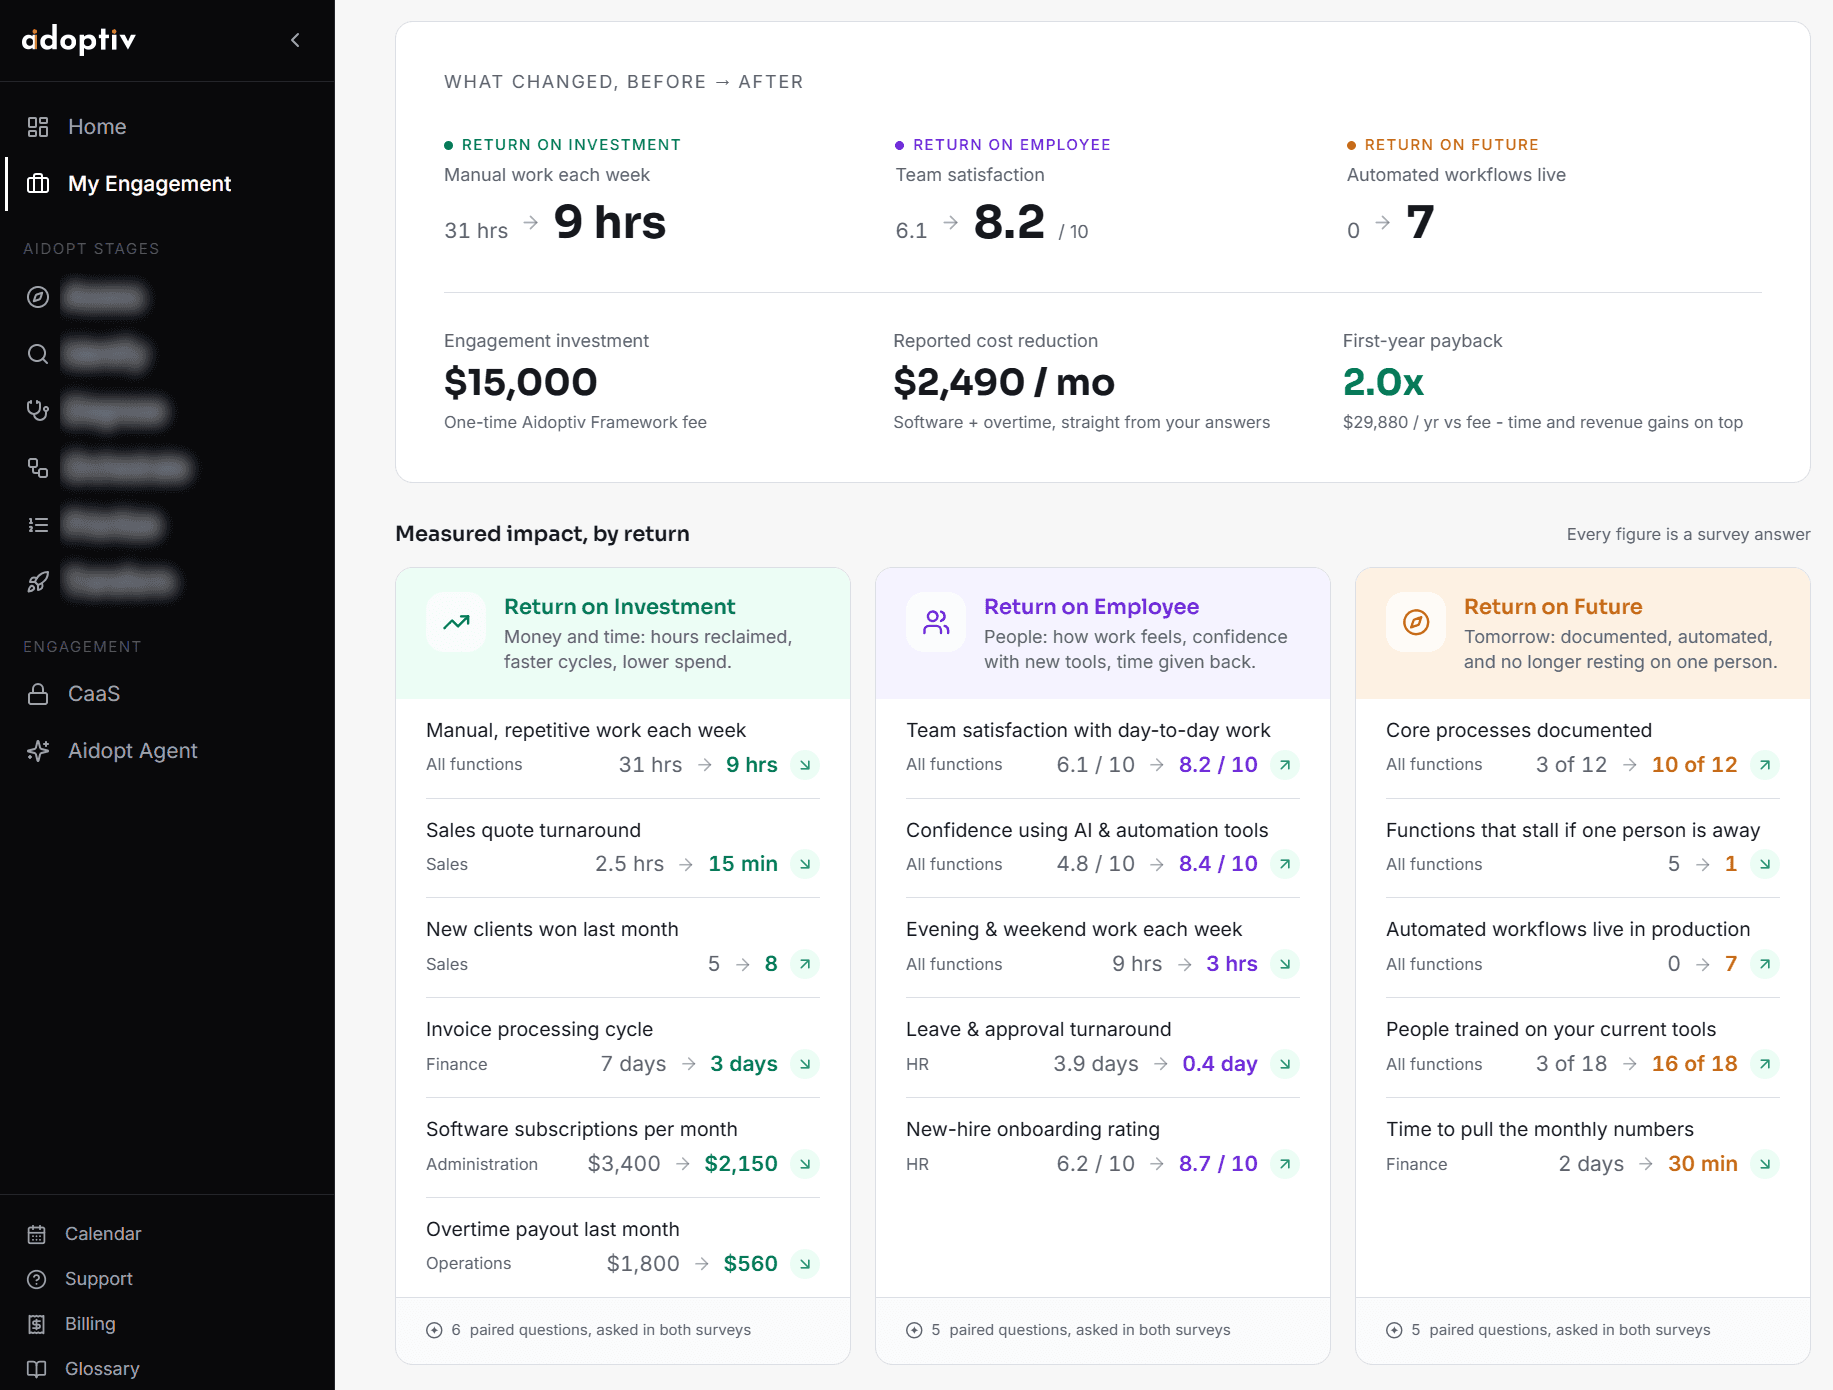
Task: Collapse the sidebar with the chevron
Action: coord(295,40)
